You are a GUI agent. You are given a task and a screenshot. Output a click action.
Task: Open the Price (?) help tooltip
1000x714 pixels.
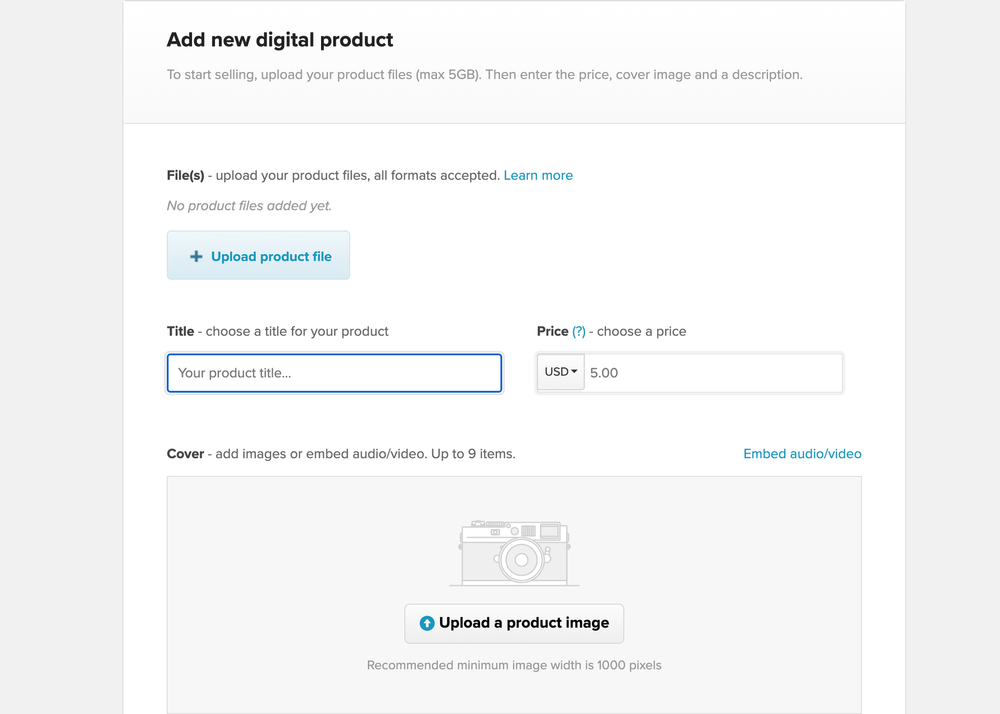(x=577, y=331)
